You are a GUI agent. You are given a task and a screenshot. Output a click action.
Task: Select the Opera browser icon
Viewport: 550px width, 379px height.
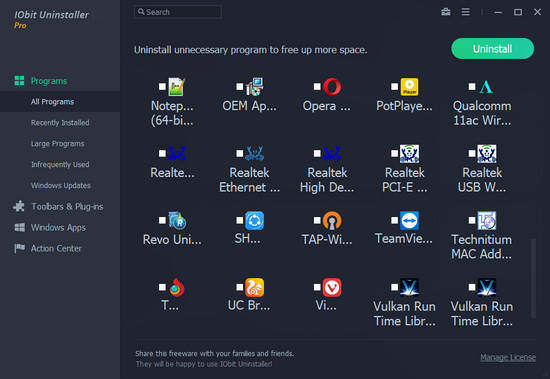(332, 87)
